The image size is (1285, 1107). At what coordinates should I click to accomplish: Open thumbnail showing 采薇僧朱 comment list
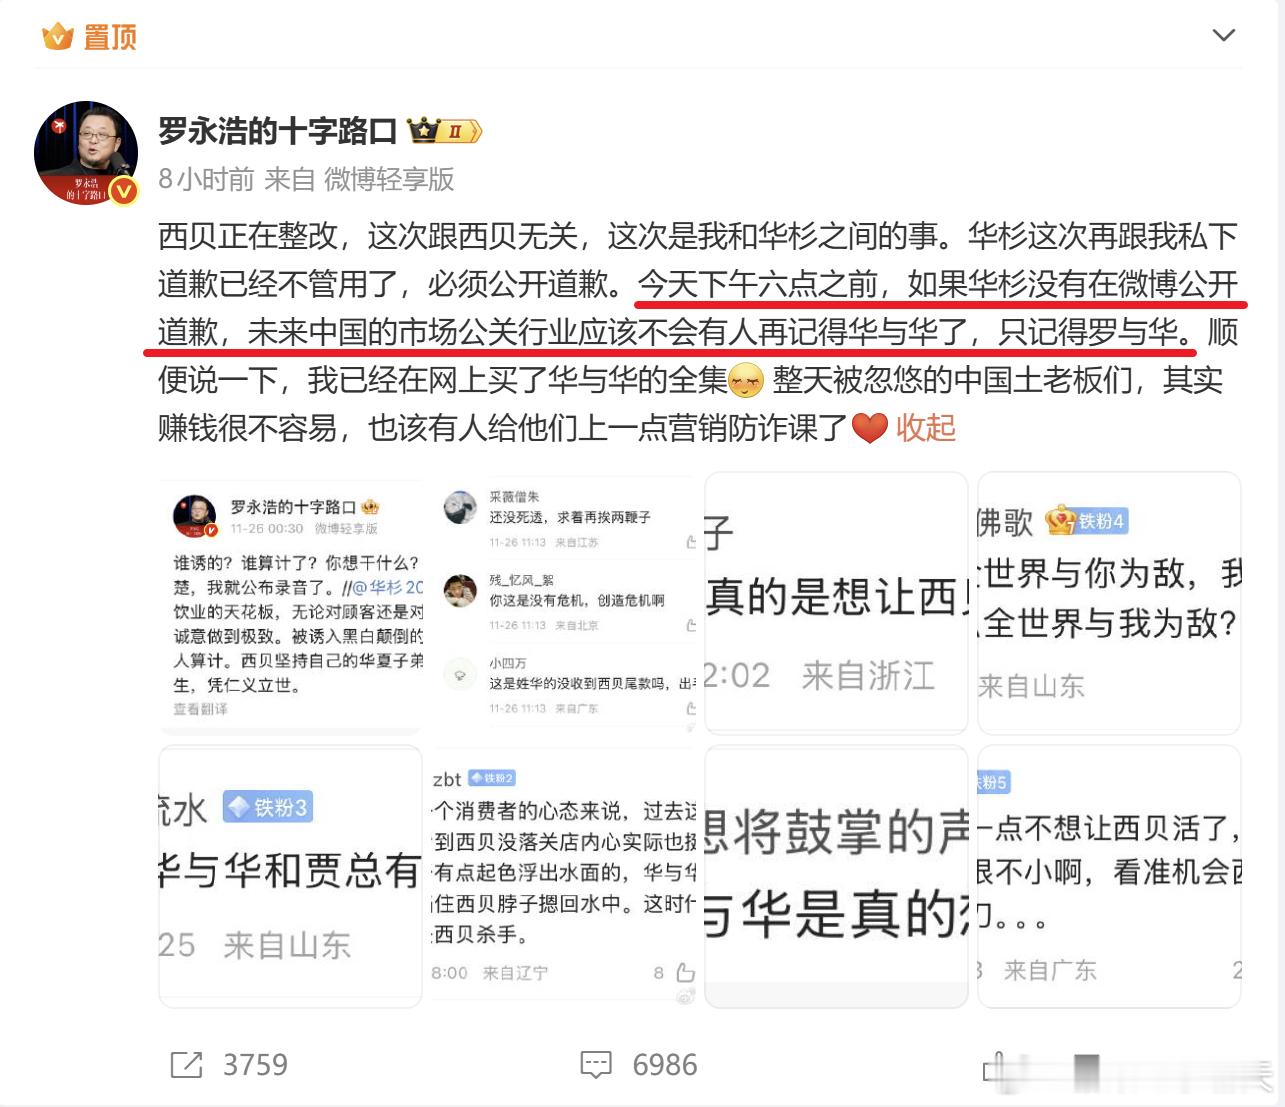click(x=564, y=604)
